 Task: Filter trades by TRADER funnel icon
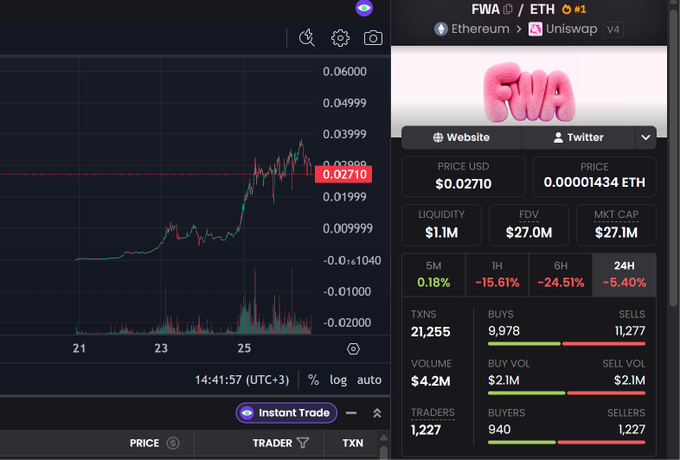pos(303,443)
